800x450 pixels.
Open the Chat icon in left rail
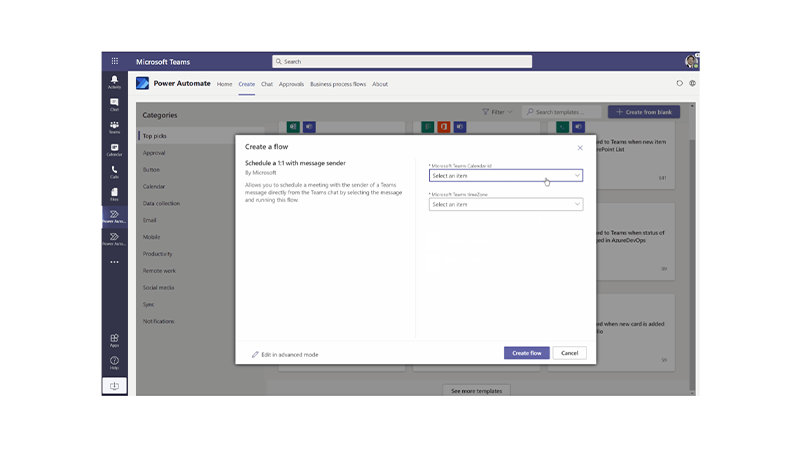point(114,103)
